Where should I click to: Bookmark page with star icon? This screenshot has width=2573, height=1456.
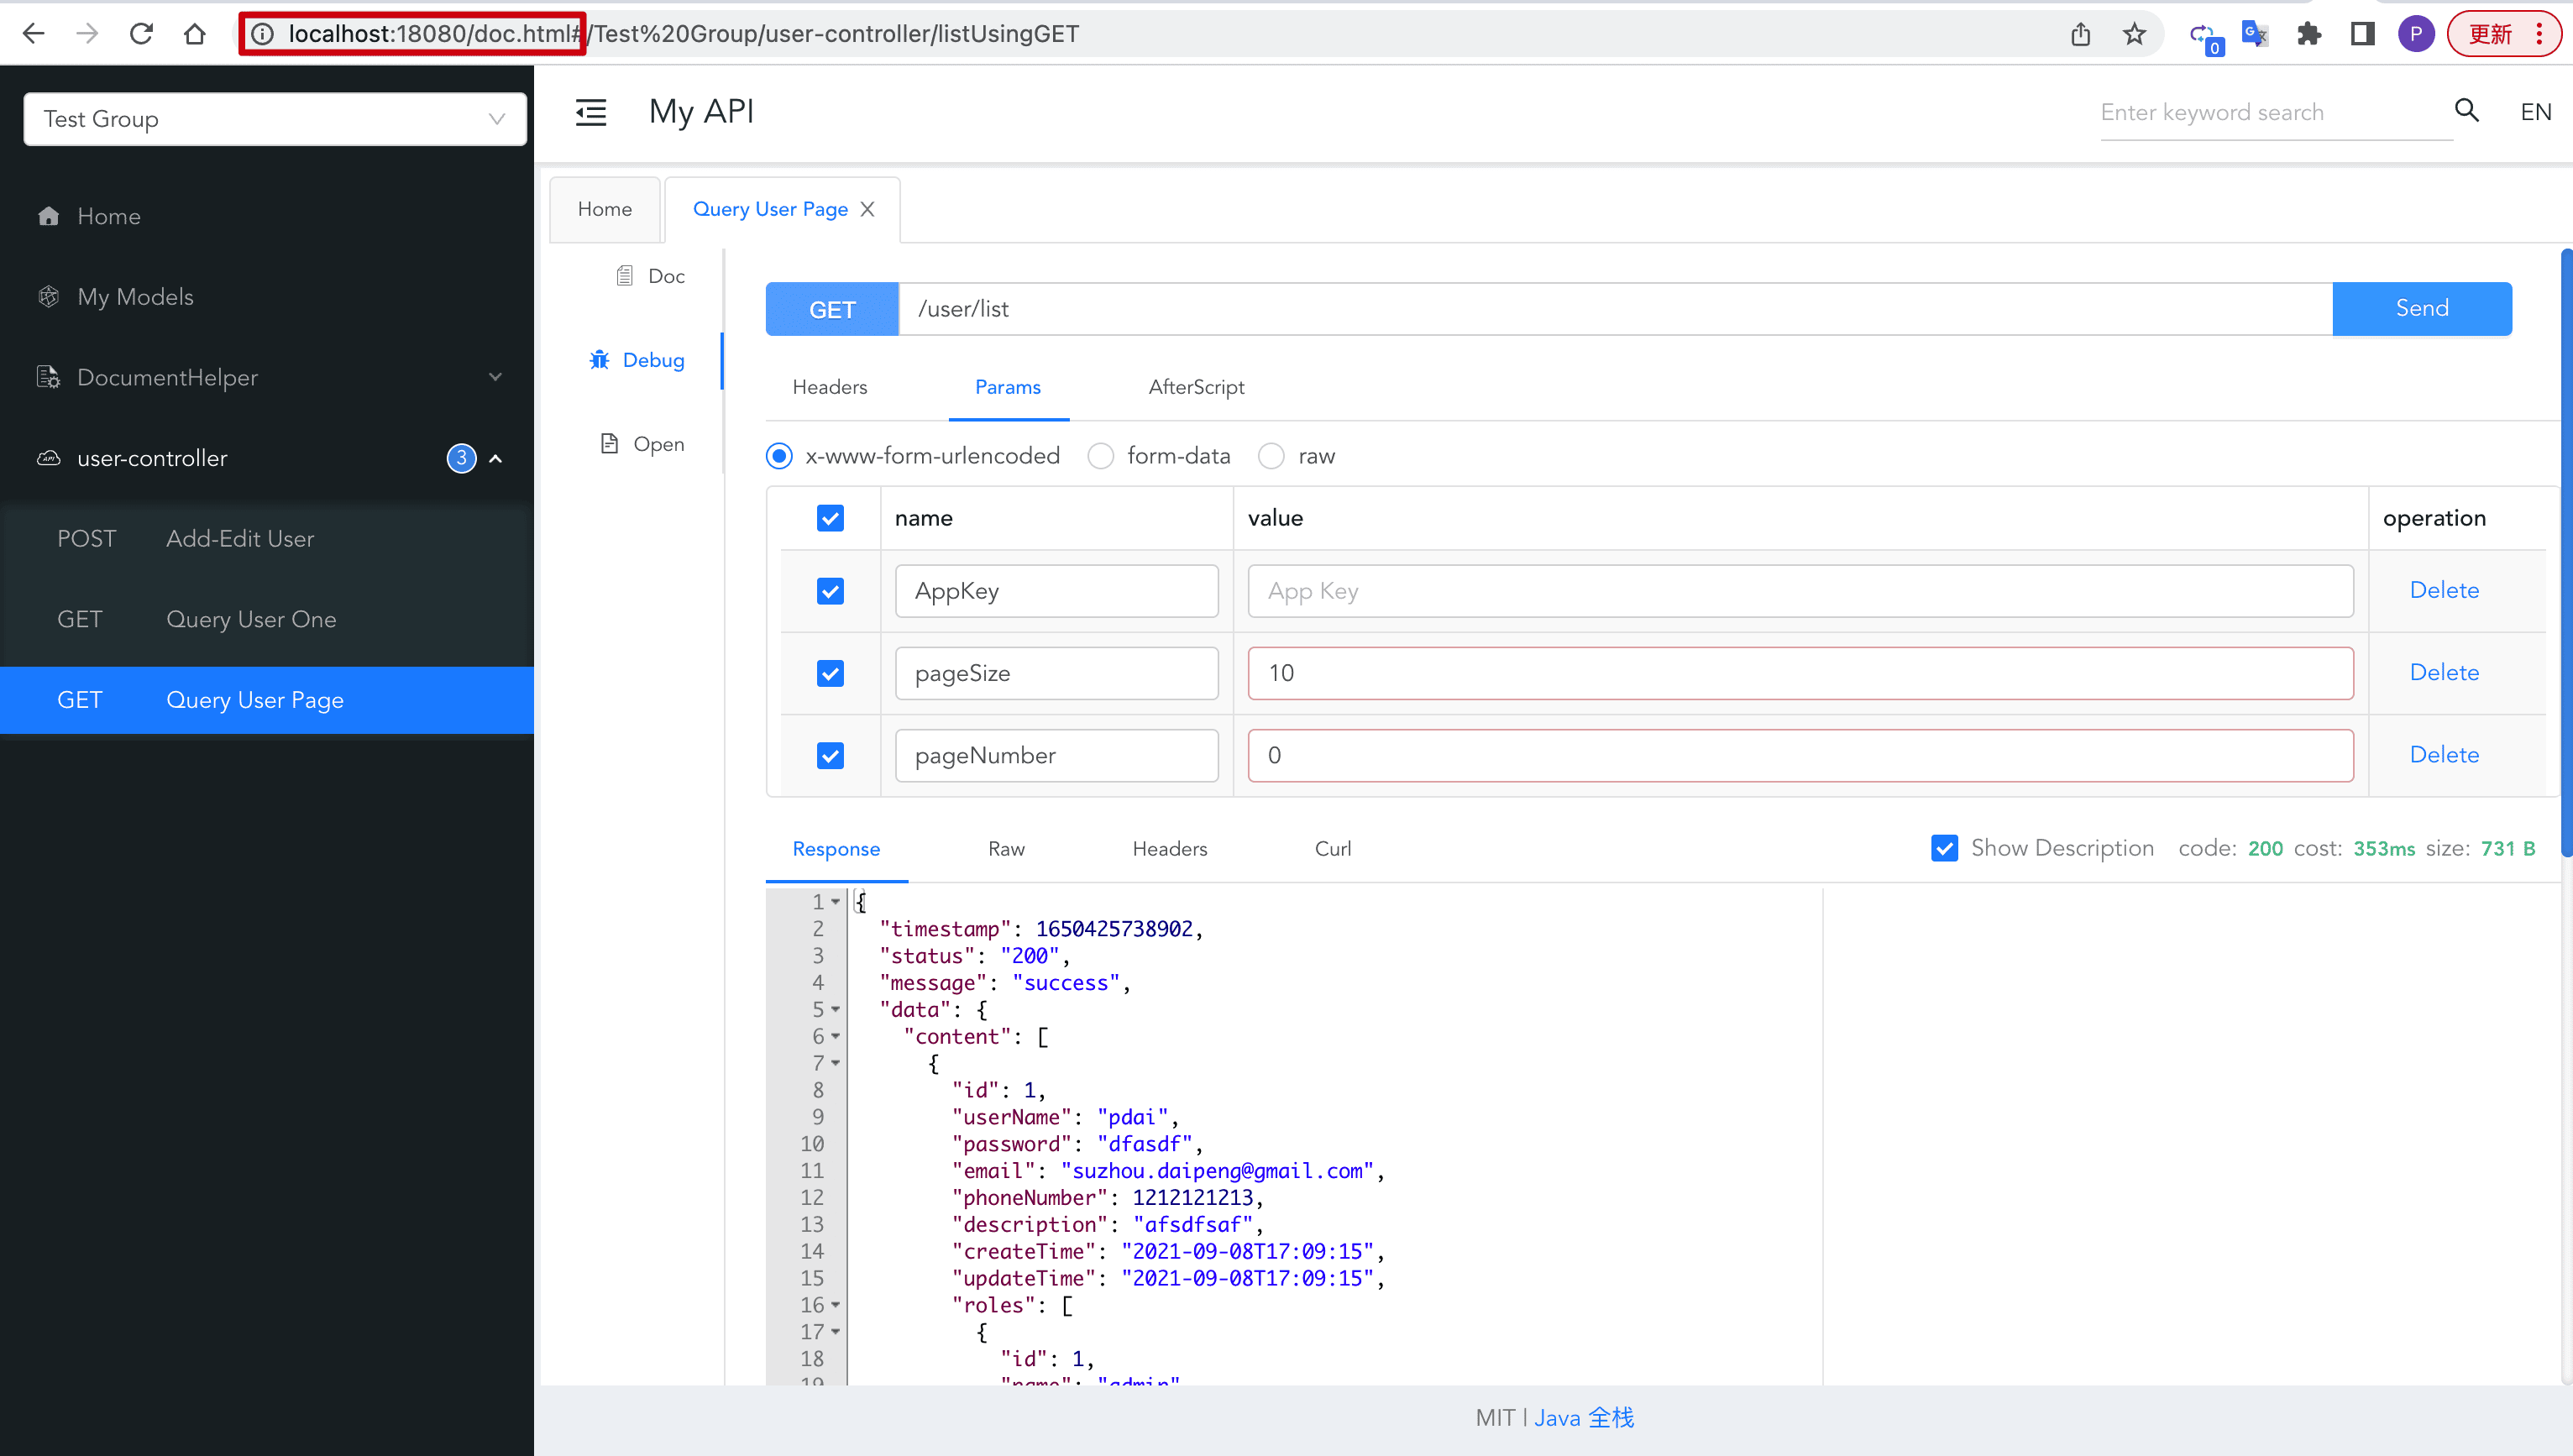2134,34
